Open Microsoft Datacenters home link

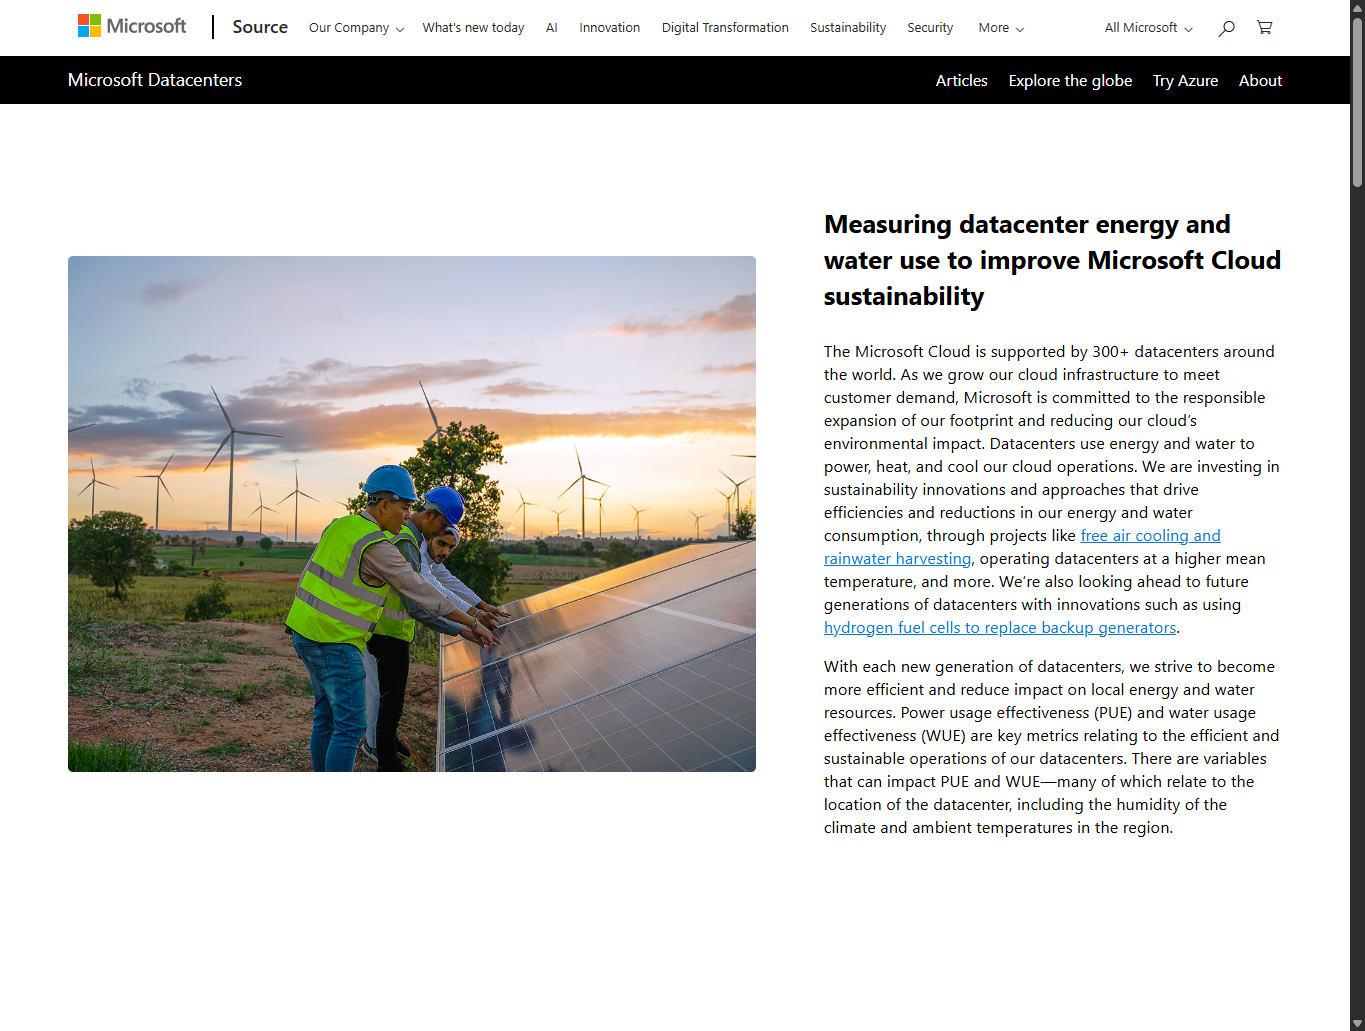(x=155, y=80)
